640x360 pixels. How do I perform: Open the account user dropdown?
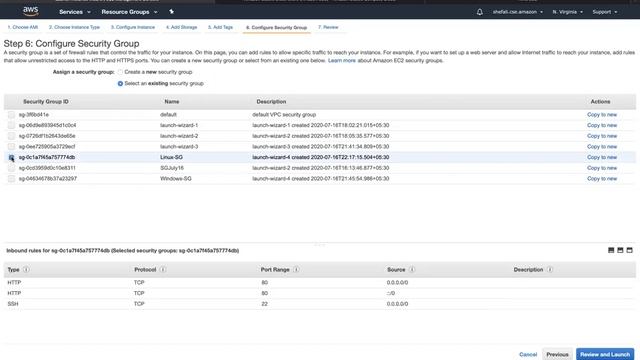coord(518,12)
